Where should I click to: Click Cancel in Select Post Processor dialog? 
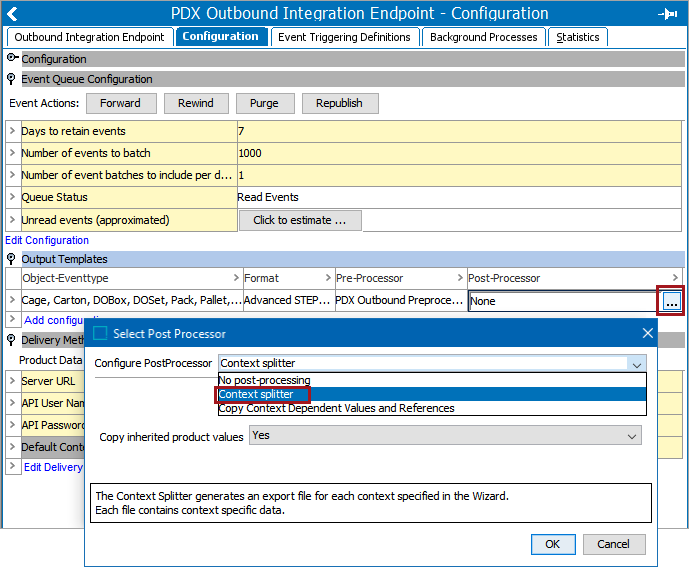pos(613,545)
